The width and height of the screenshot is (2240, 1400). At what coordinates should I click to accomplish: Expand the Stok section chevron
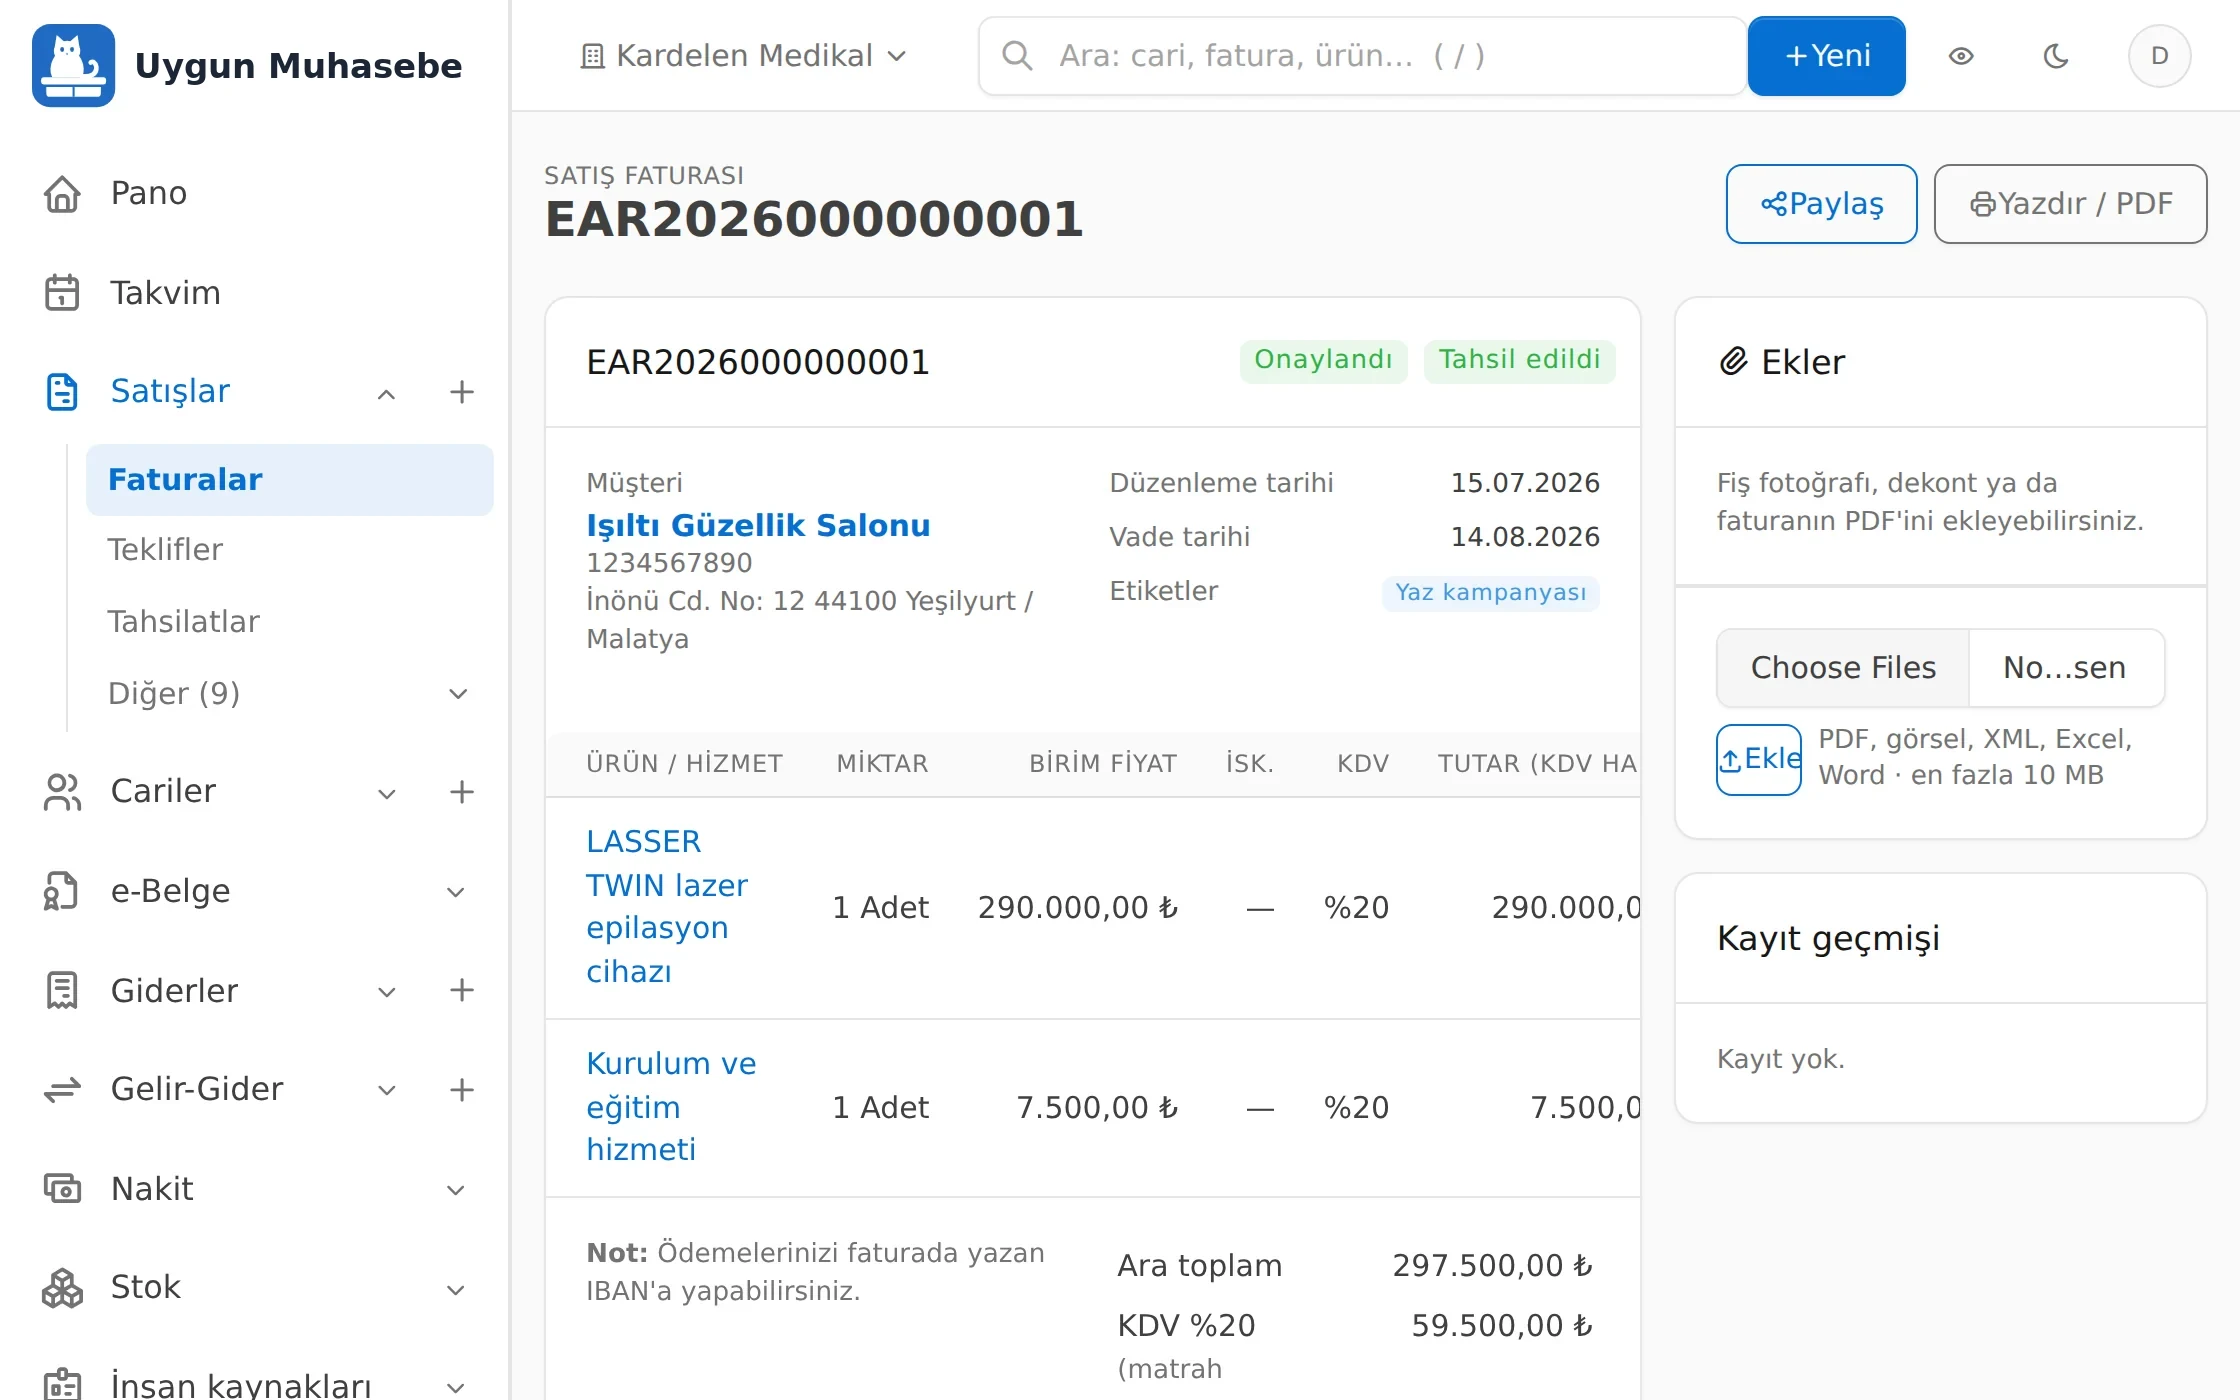coord(455,1289)
